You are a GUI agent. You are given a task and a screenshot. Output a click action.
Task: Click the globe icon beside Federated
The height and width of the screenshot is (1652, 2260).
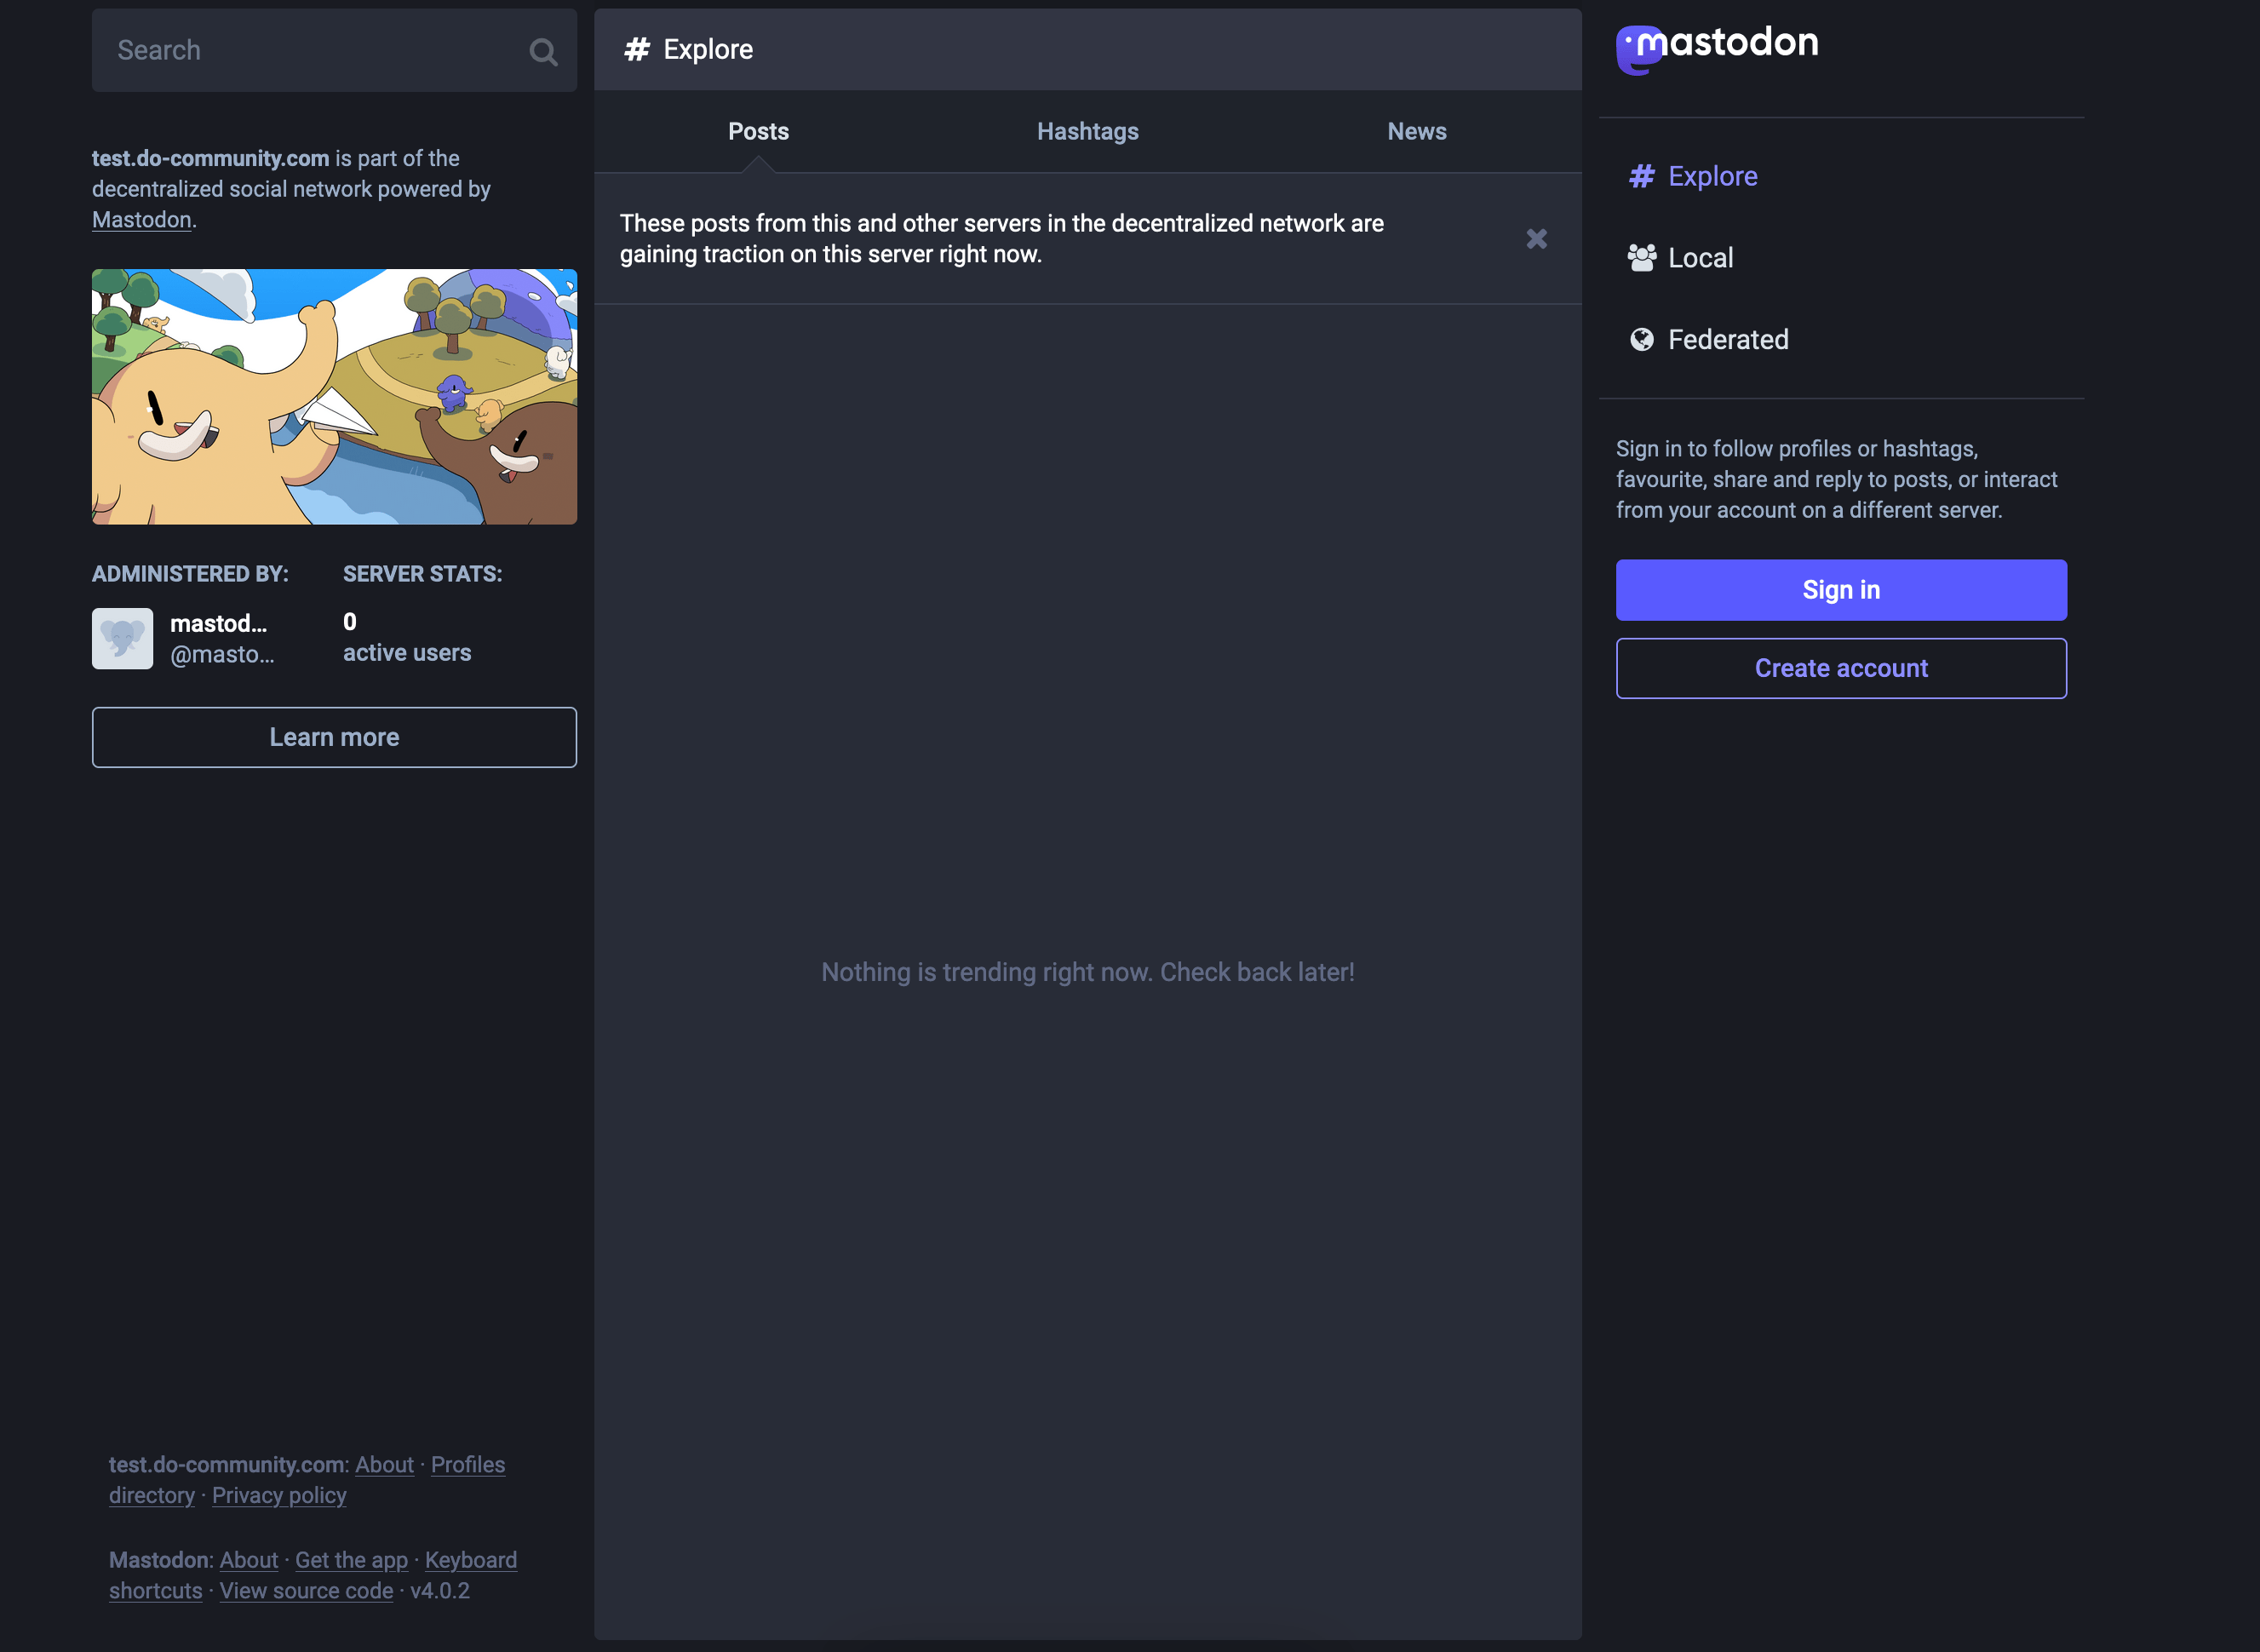click(x=1641, y=340)
